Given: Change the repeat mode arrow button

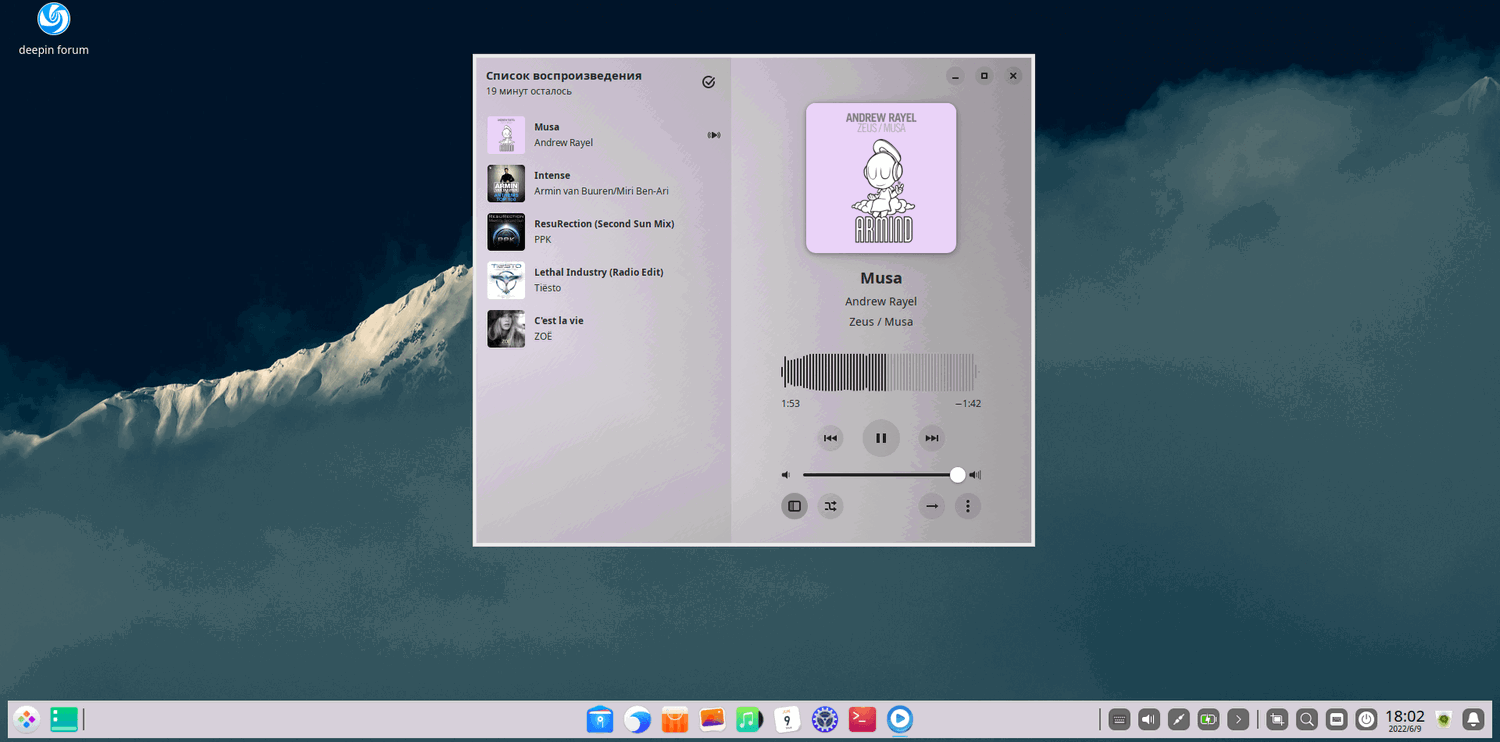Looking at the screenshot, I should click(x=932, y=506).
